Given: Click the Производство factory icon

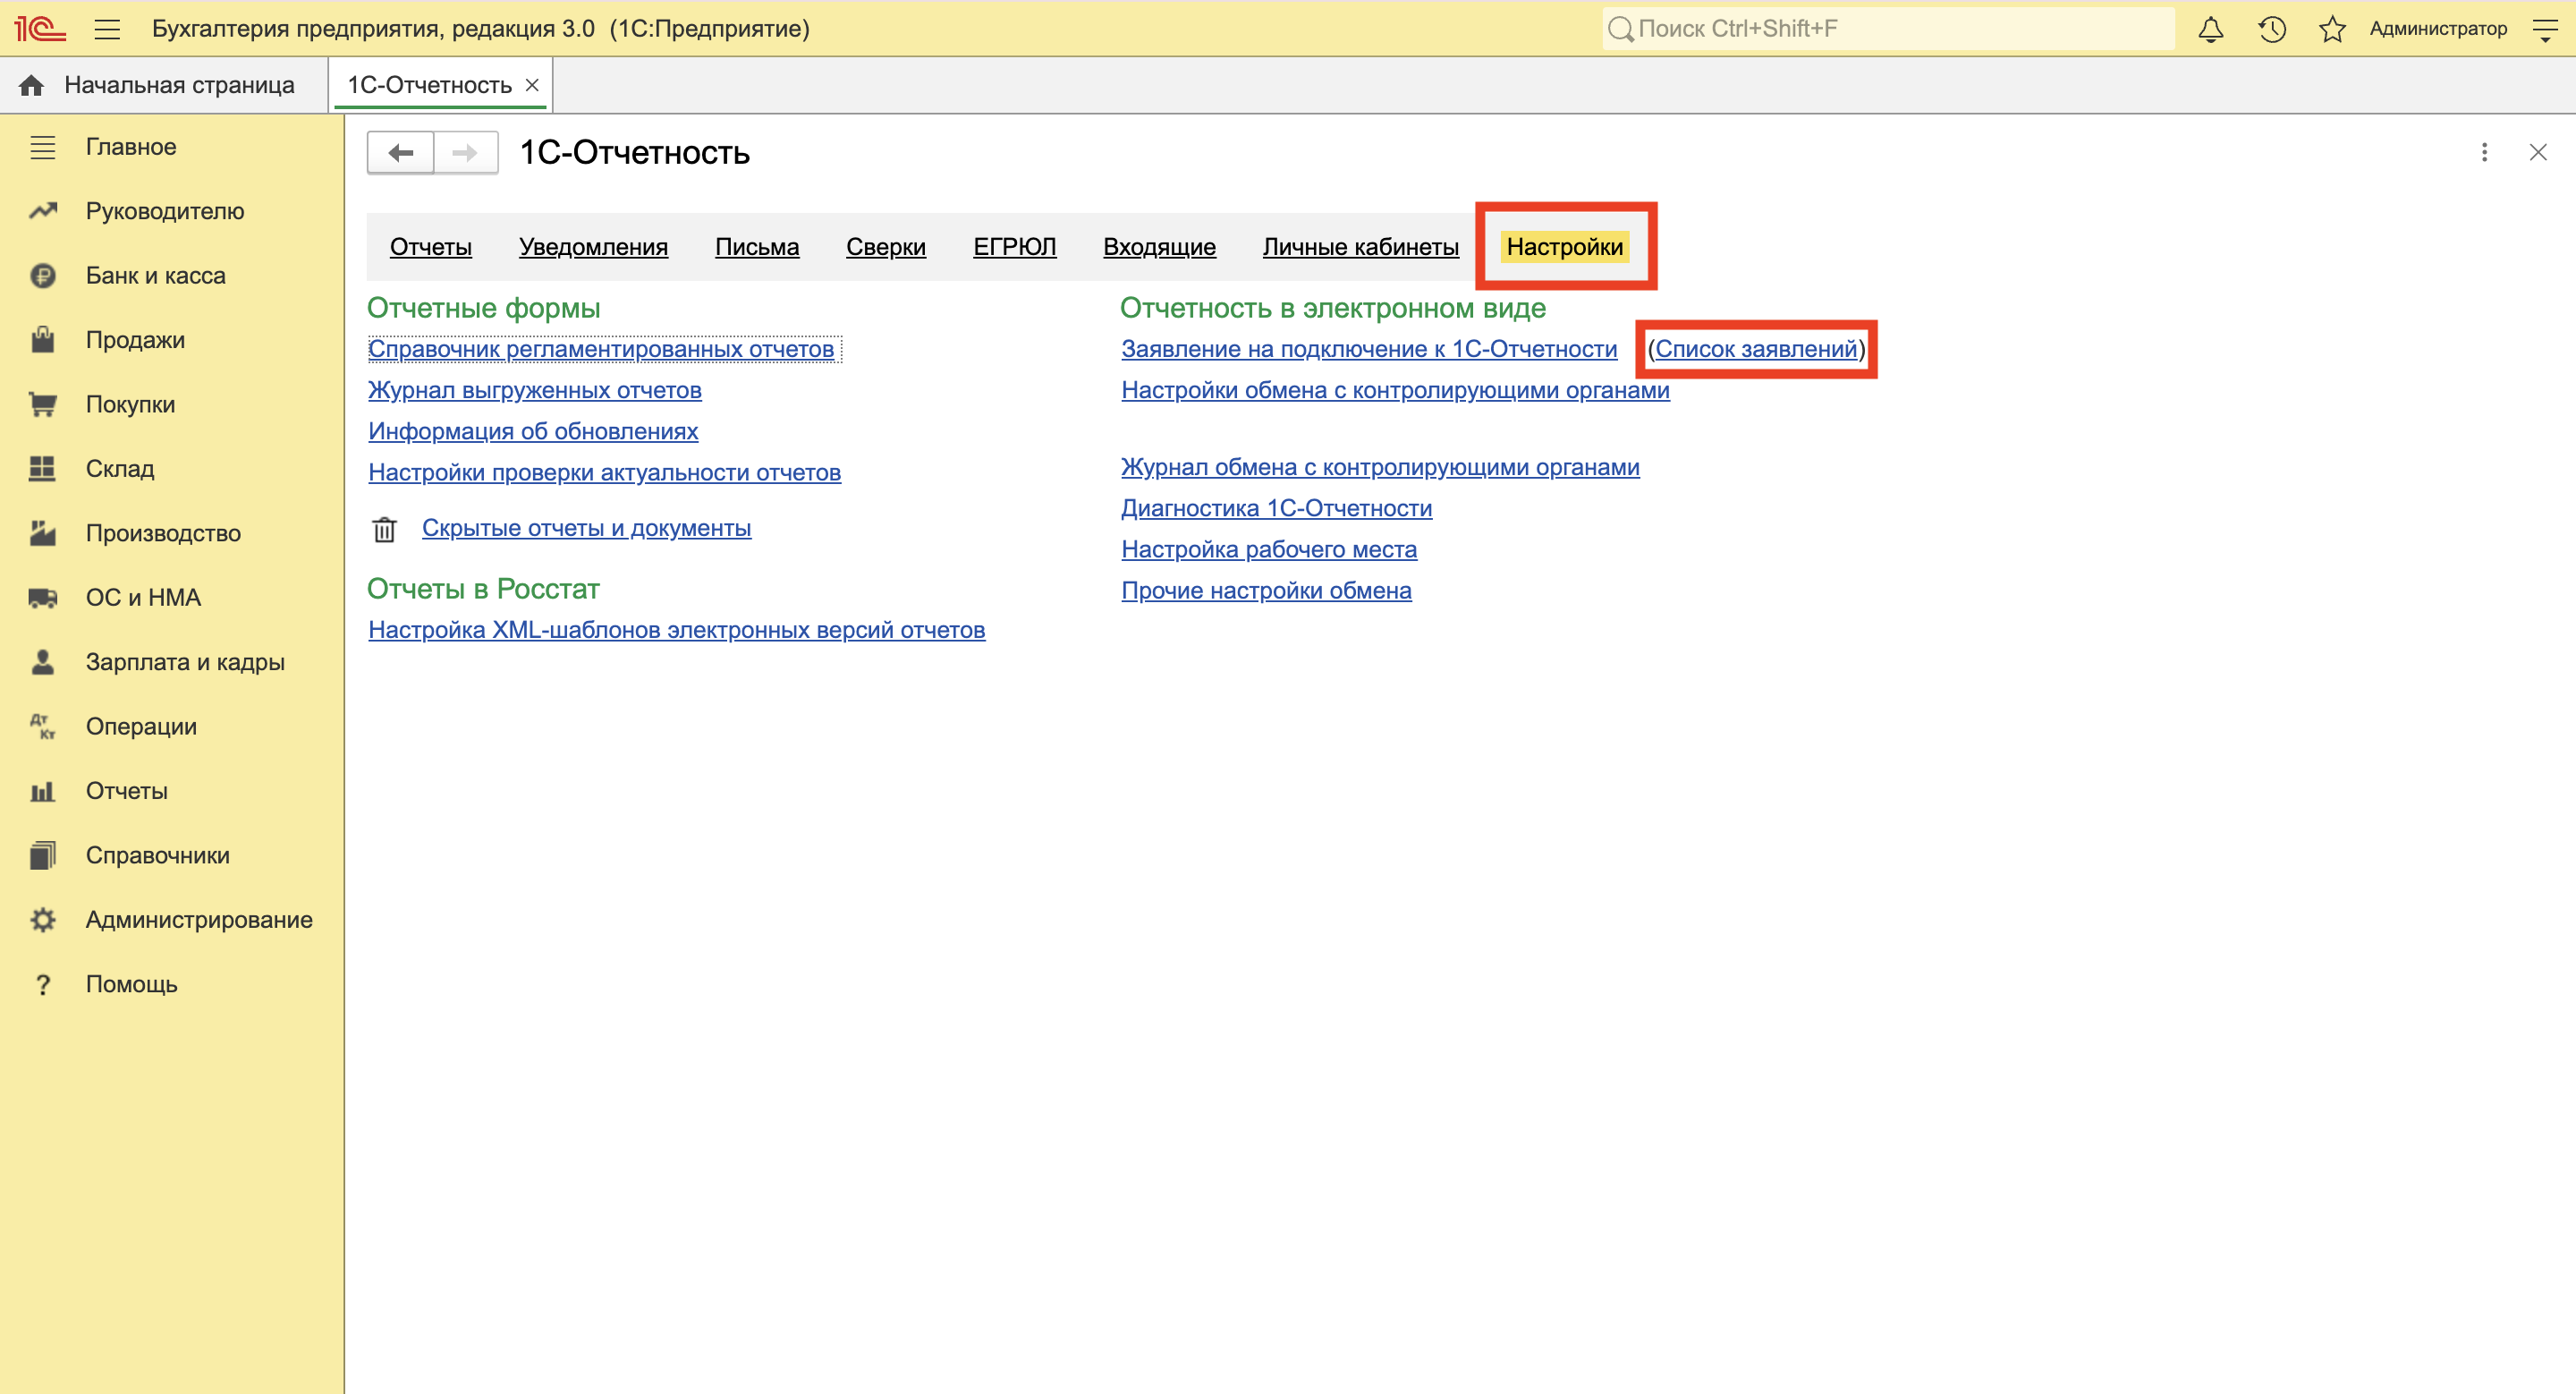Looking at the screenshot, I should [42, 533].
